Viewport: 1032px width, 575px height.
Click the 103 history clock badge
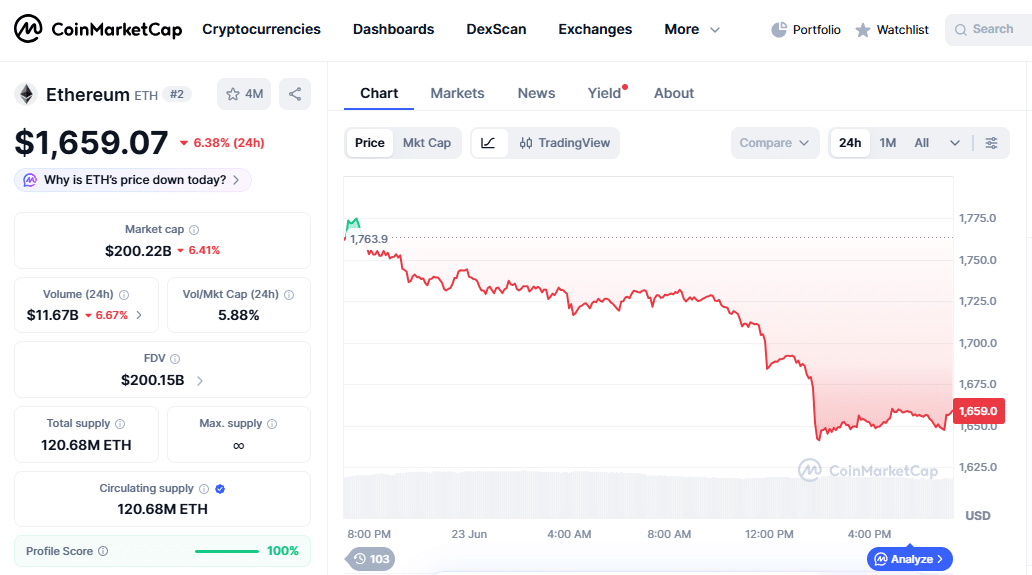pyautogui.click(x=371, y=559)
